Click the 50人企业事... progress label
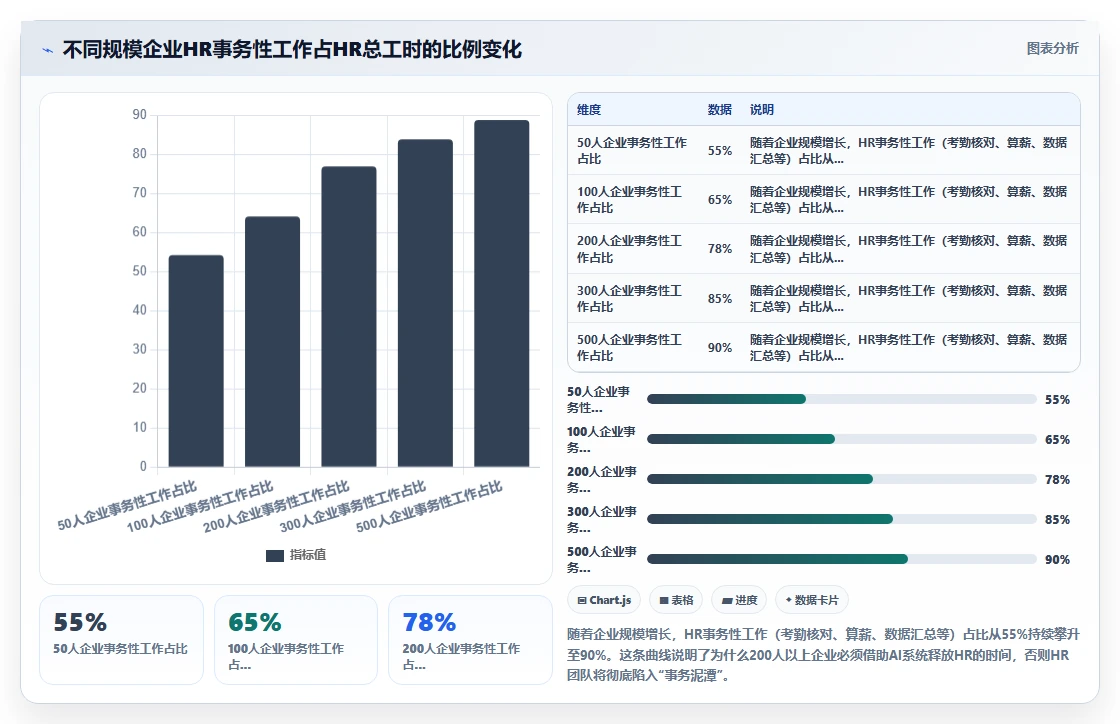This screenshot has width=1120, height=724. tap(599, 400)
